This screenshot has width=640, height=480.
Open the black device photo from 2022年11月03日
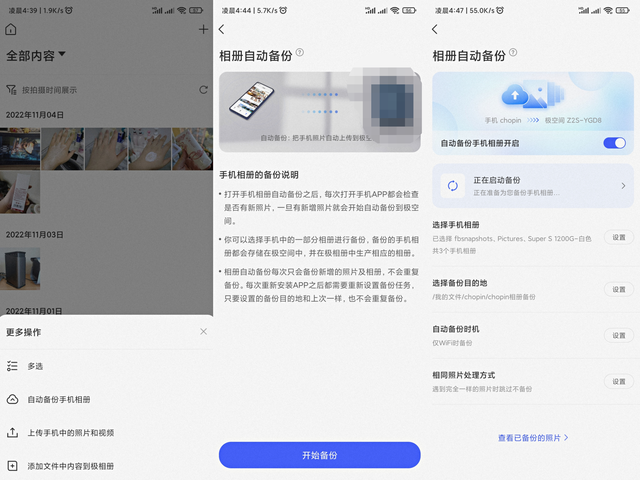(x=20, y=269)
